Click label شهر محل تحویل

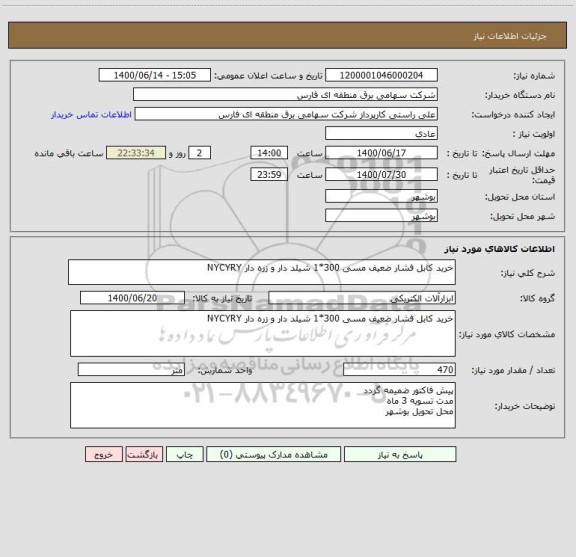click(x=522, y=216)
